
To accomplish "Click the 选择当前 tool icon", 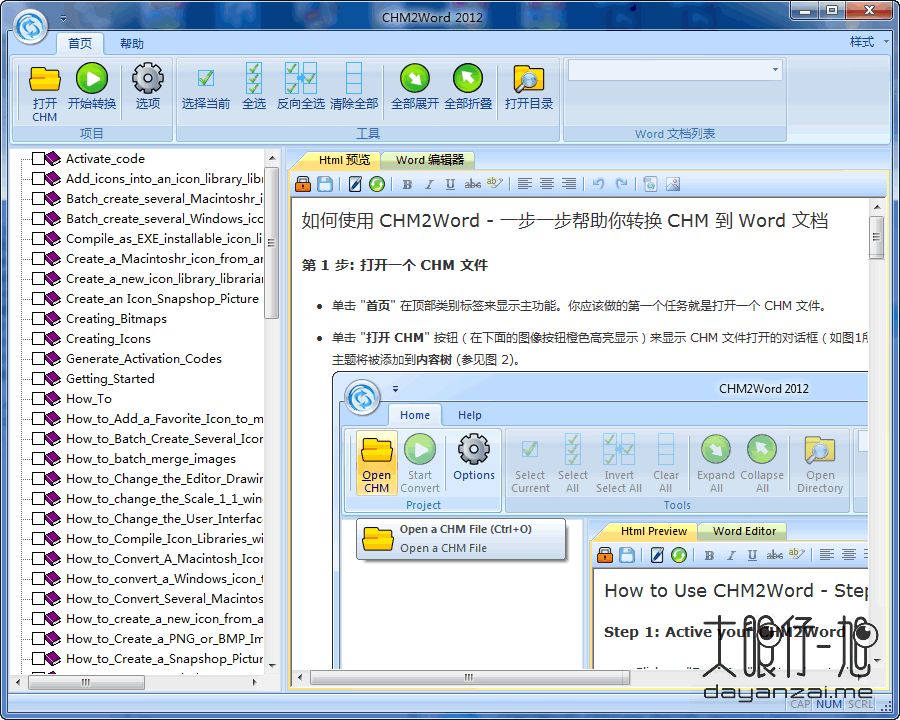I will (x=205, y=87).
